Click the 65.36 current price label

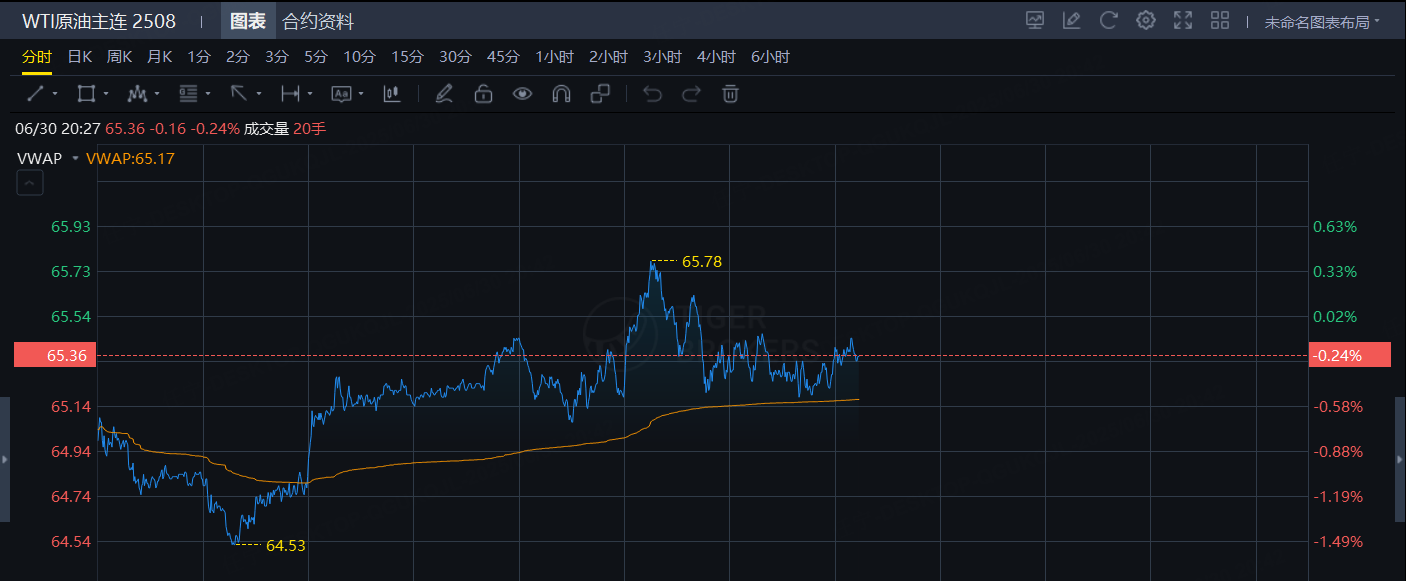pos(55,355)
